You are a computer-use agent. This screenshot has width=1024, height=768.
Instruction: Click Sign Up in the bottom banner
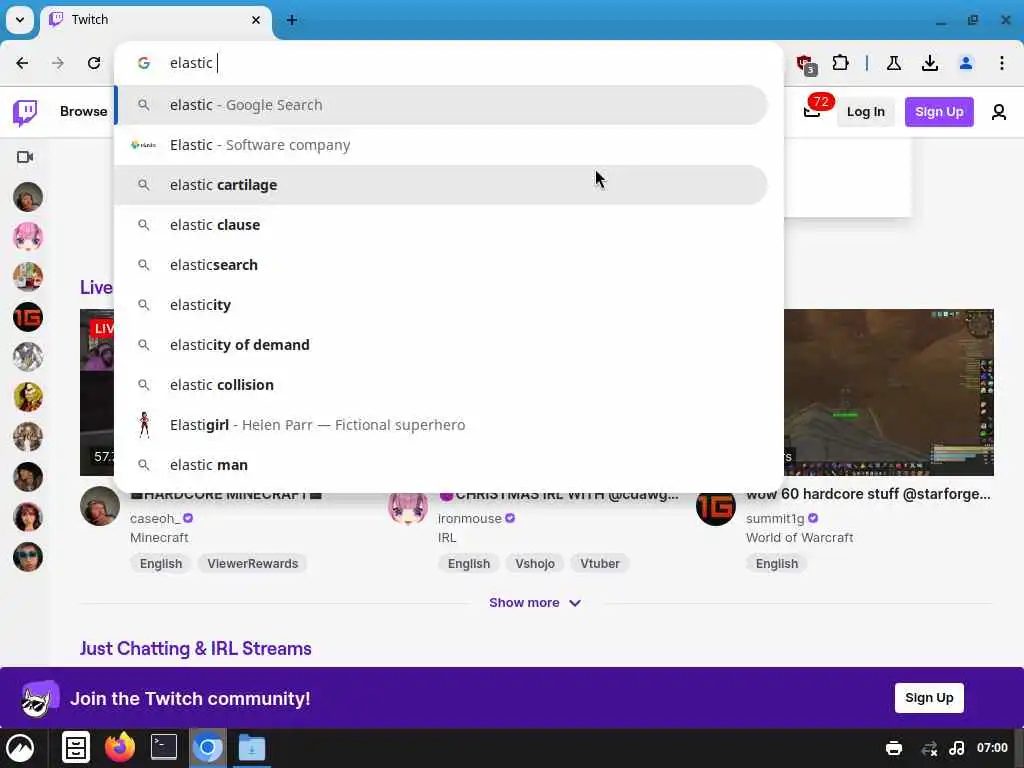coord(929,698)
